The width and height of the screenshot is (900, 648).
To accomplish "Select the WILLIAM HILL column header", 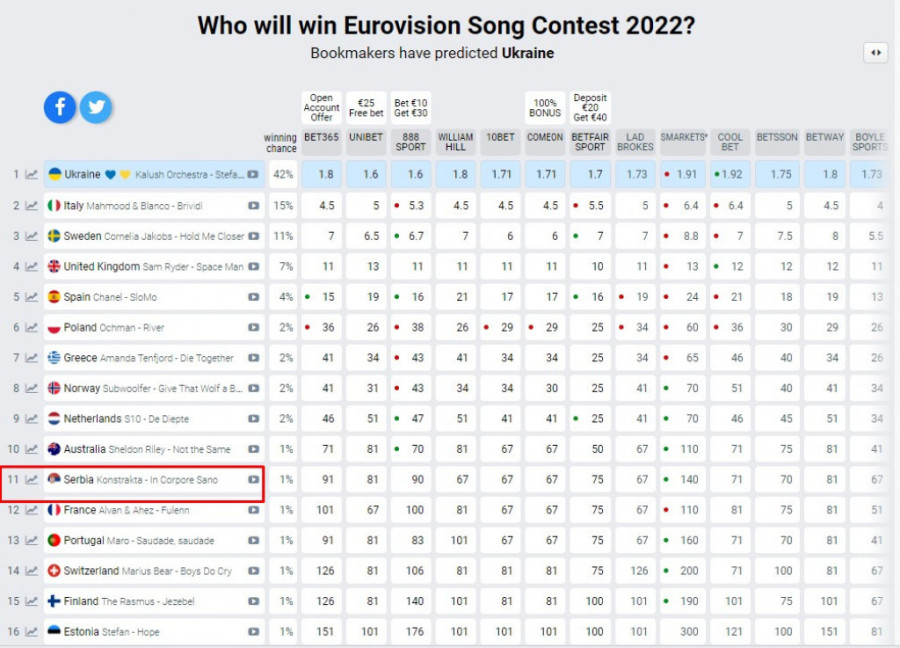I will tap(455, 141).
